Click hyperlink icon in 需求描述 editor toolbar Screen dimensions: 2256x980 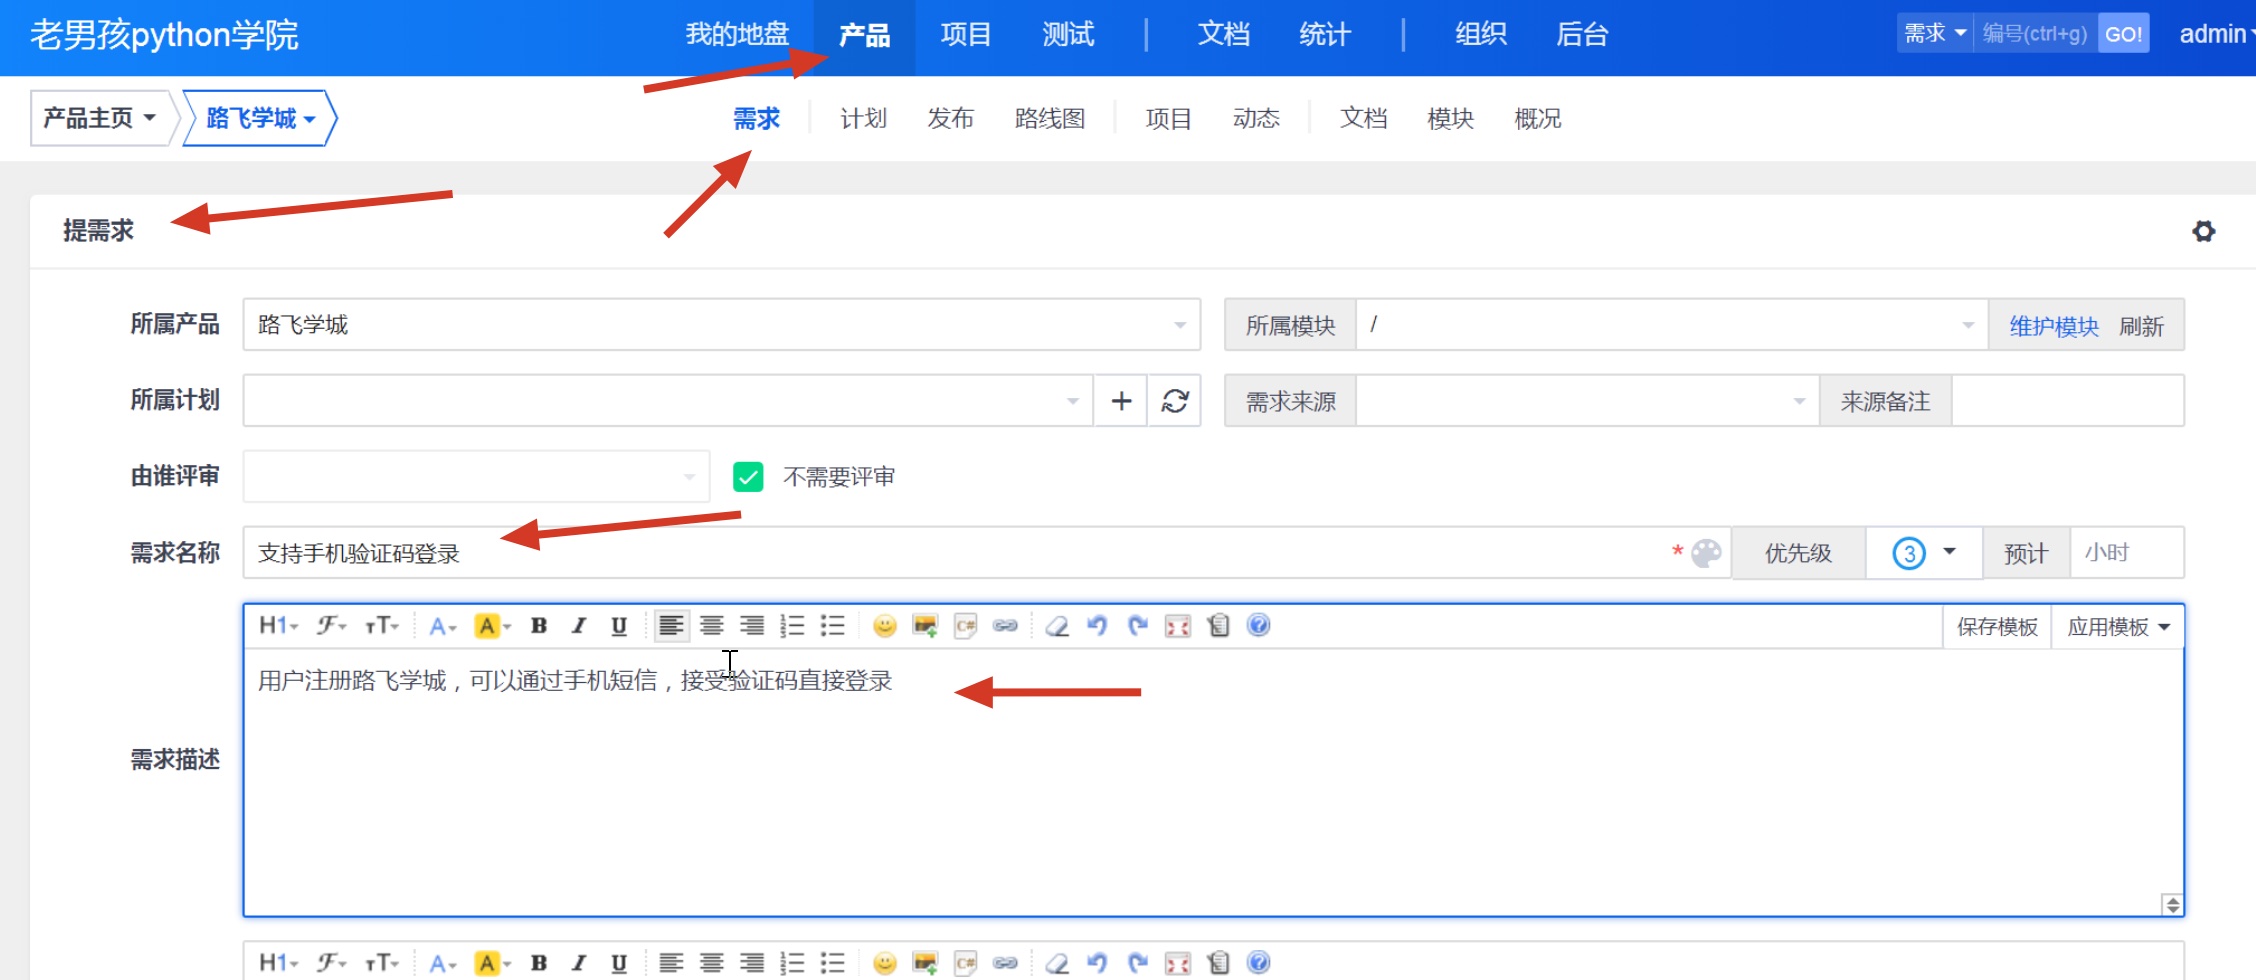1005,626
